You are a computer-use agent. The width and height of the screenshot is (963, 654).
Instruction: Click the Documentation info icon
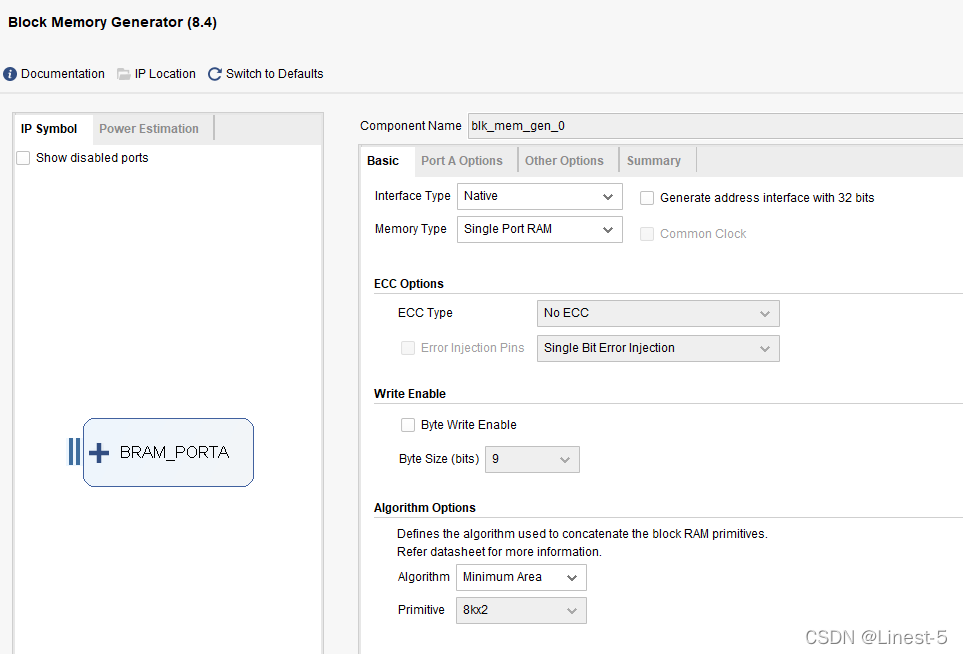10,74
